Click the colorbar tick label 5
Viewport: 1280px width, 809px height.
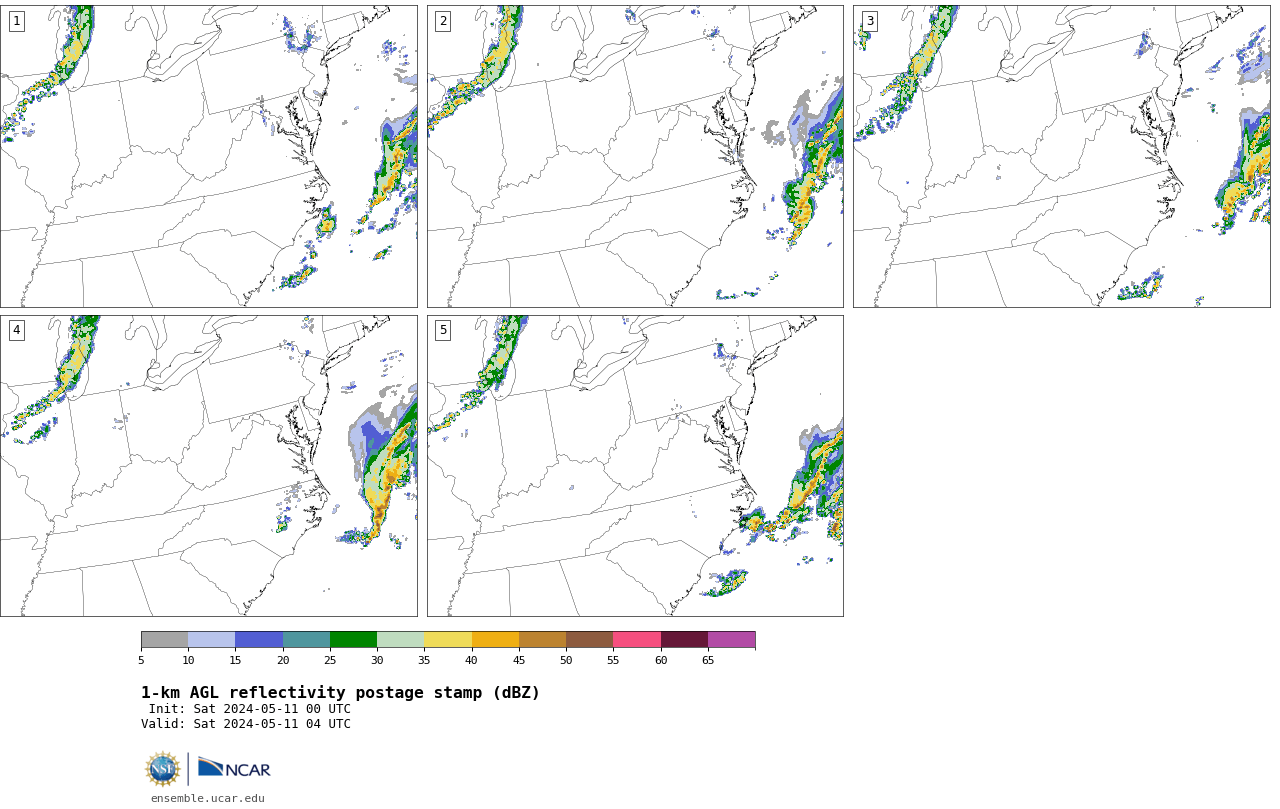coord(141,660)
